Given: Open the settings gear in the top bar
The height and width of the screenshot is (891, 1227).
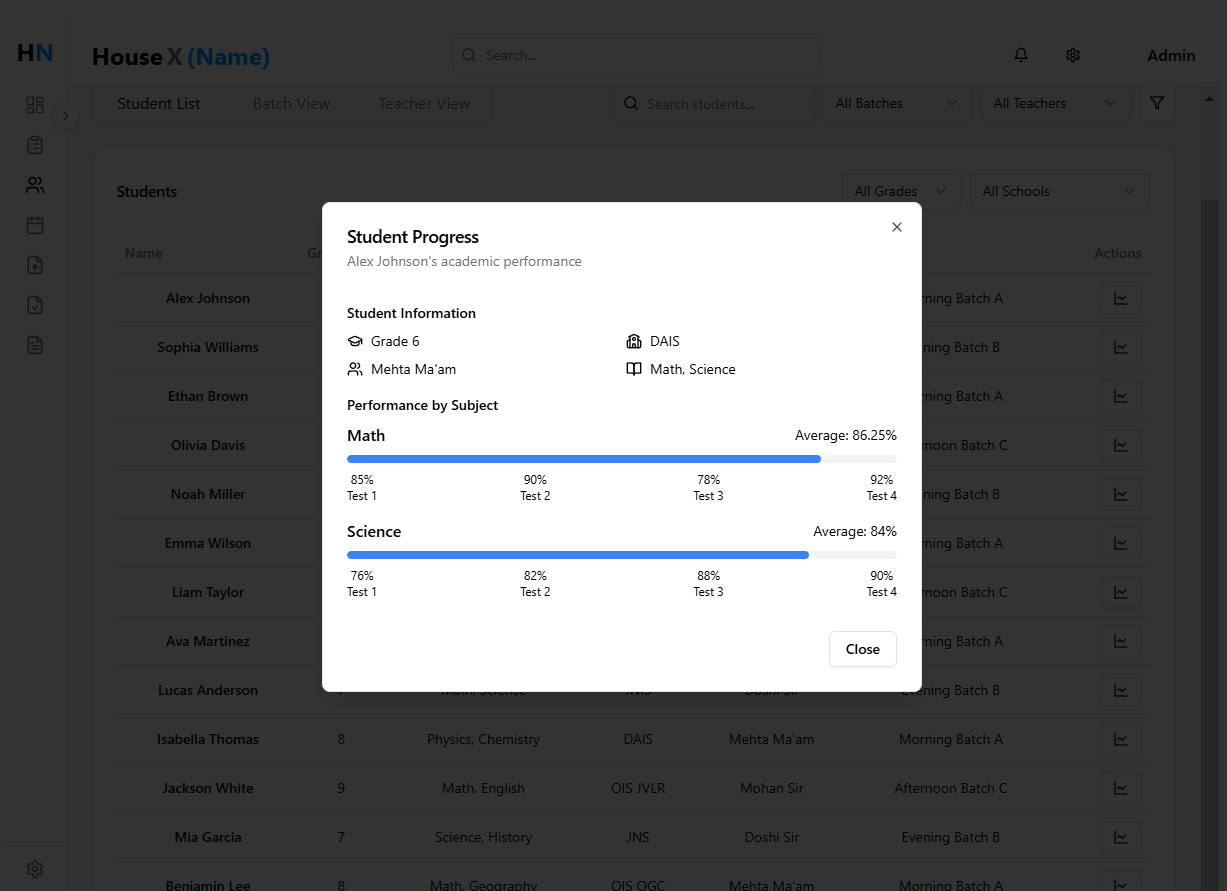Looking at the screenshot, I should click(1073, 55).
